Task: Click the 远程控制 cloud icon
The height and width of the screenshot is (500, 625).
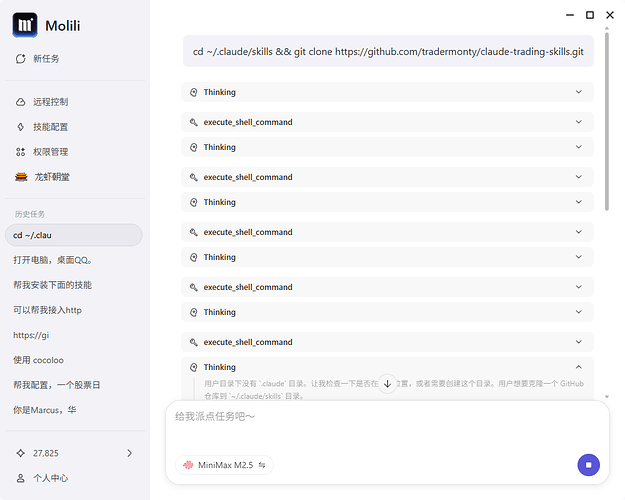Action: 21,102
